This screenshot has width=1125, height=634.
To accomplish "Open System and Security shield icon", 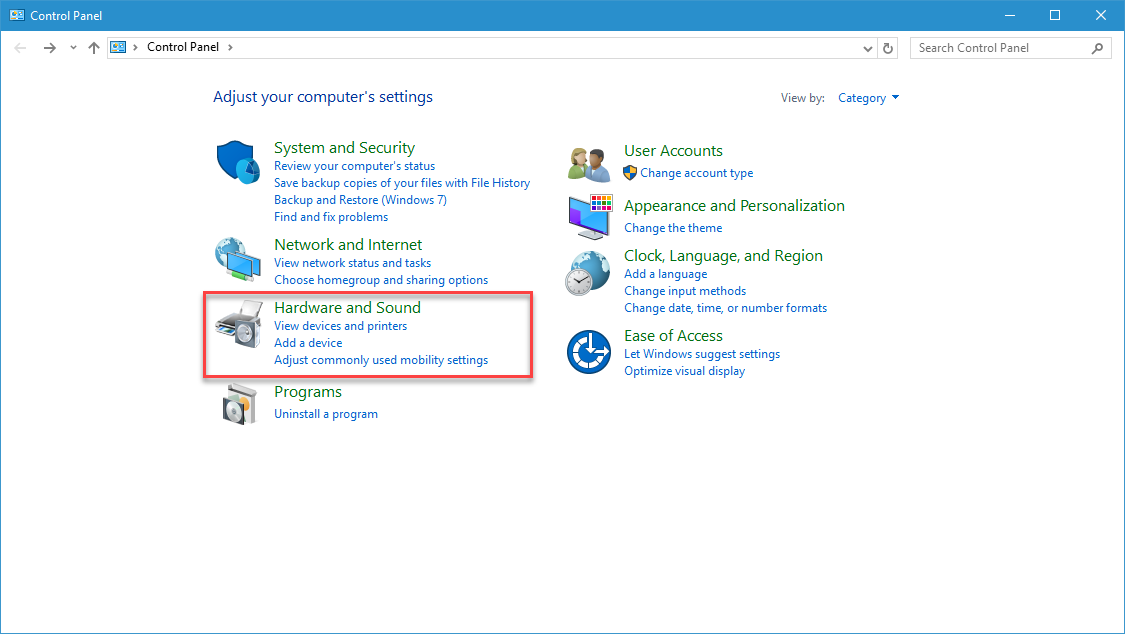I will click(238, 162).
